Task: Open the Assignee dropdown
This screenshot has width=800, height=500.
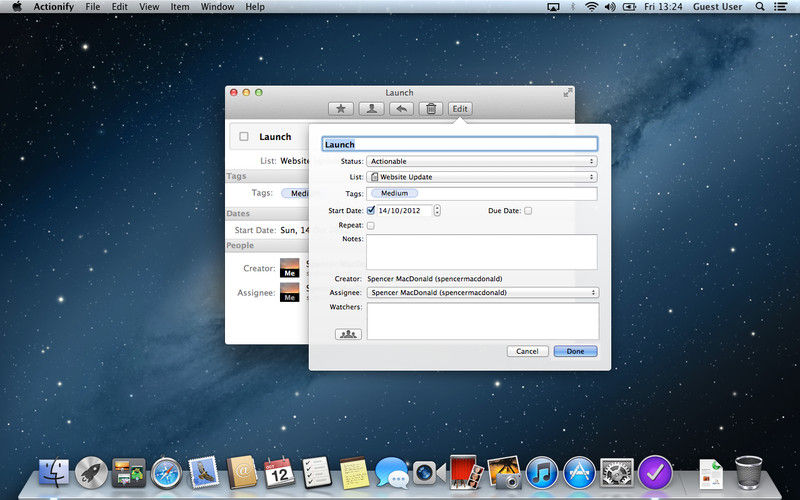Action: pos(483,293)
